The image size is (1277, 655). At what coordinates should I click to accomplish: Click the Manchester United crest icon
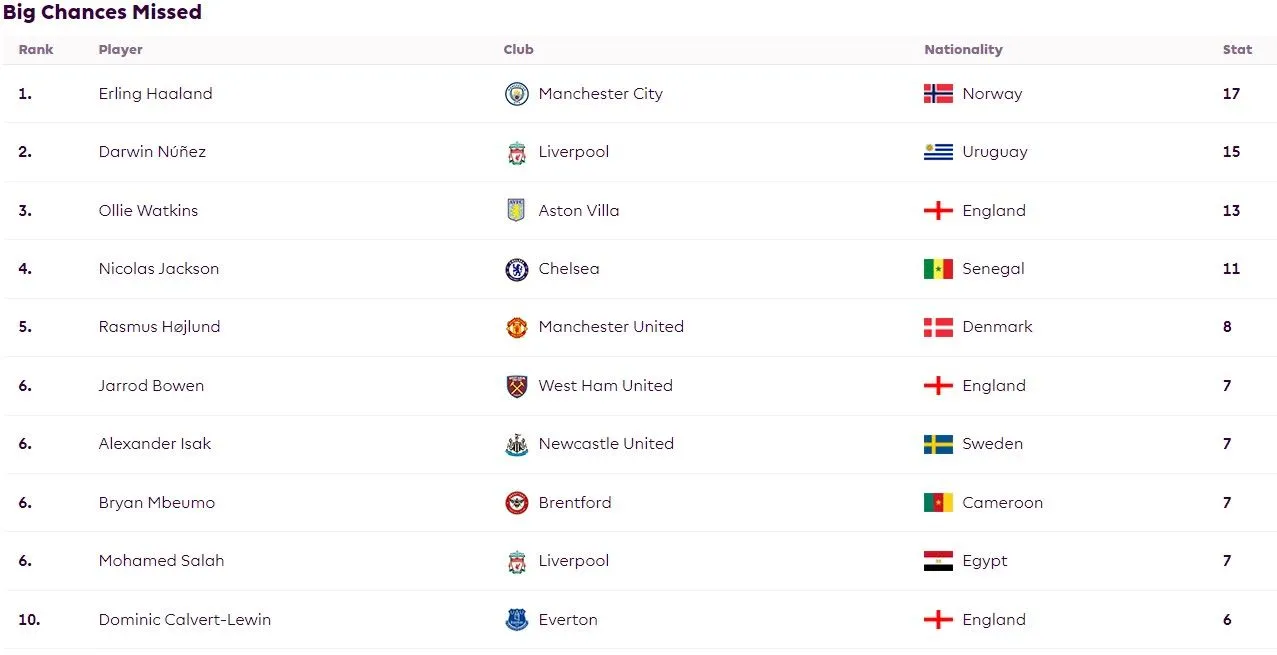pos(516,327)
